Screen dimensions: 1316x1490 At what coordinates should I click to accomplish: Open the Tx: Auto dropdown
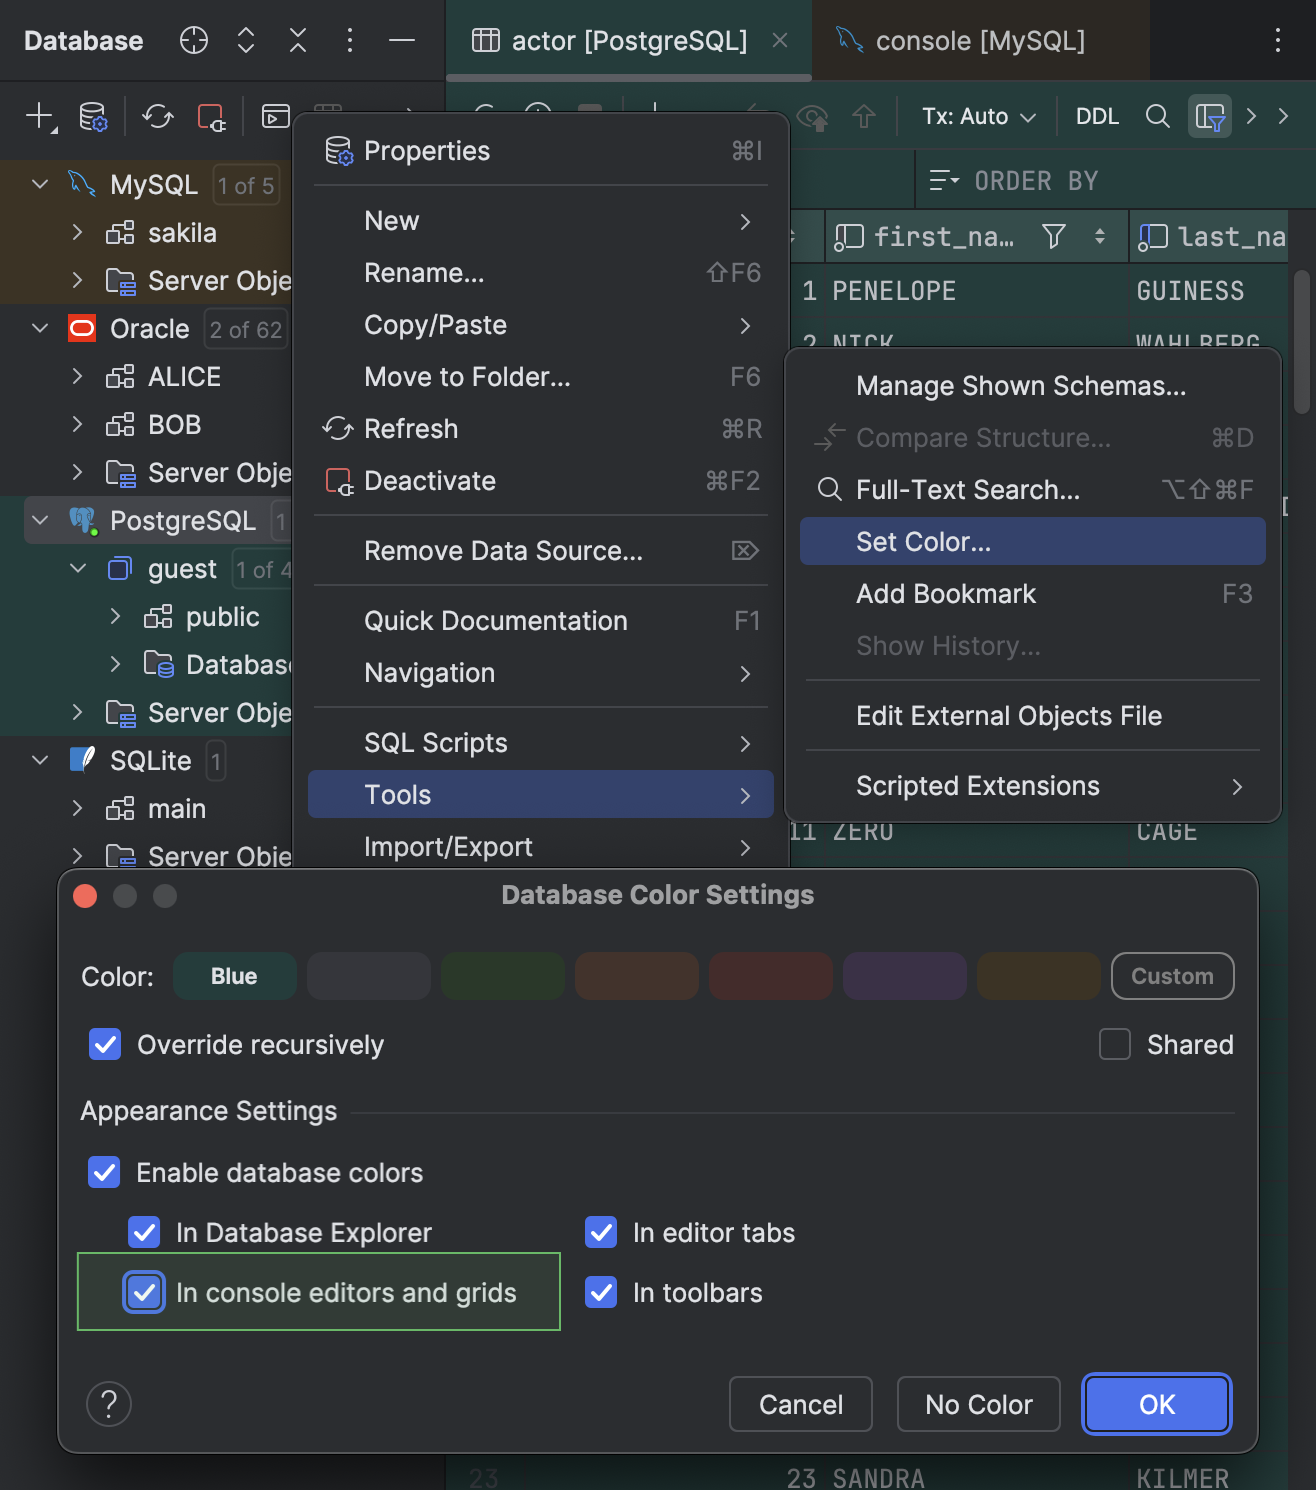[978, 117]
